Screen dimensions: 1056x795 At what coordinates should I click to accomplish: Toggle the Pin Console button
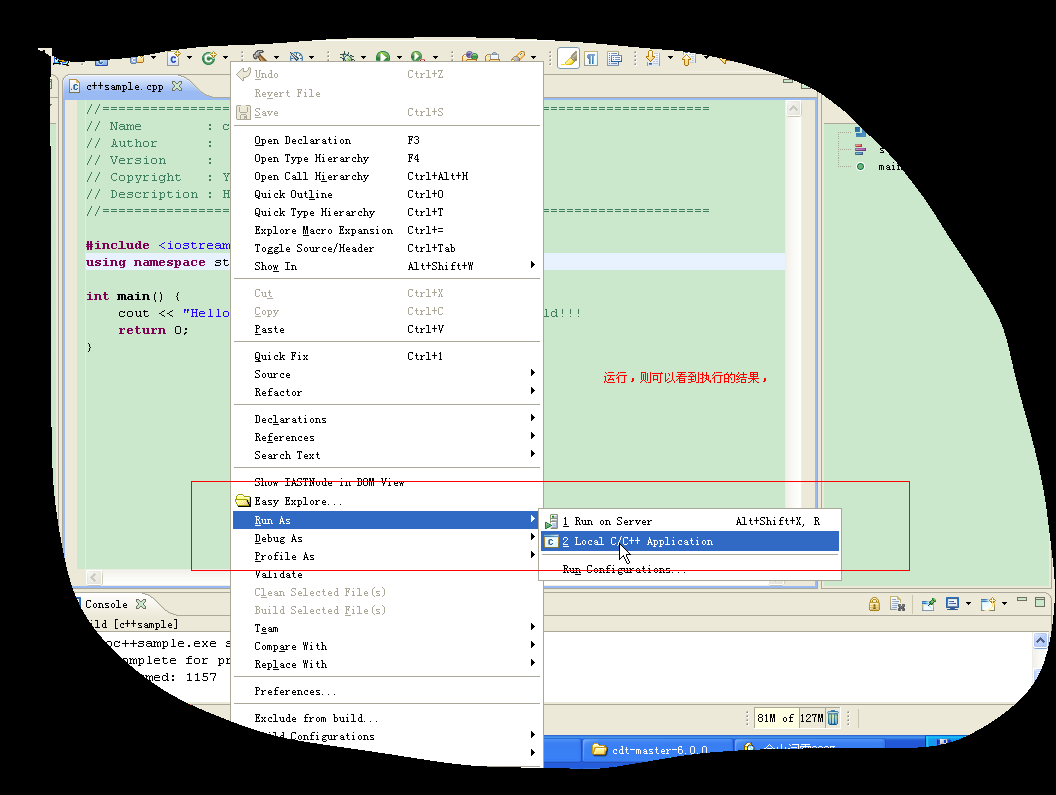click(x=928, y=604)
